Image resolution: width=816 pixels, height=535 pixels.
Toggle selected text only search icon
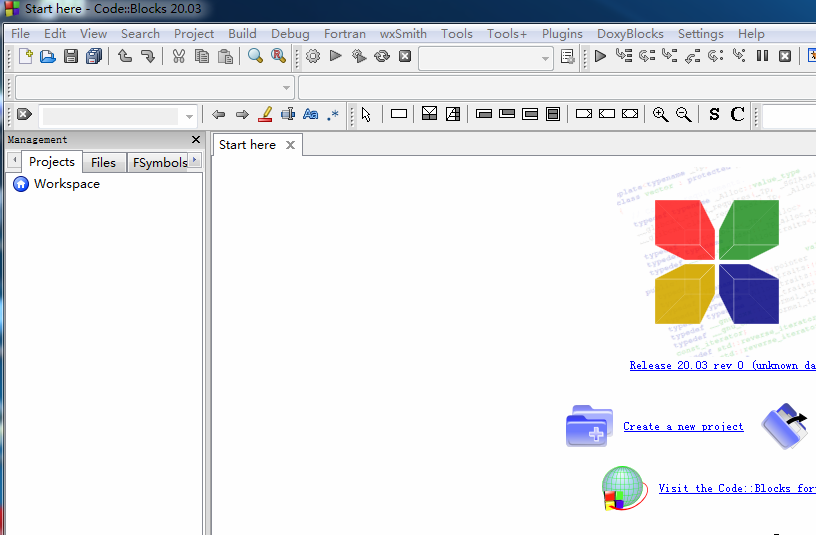coord(288,114)
